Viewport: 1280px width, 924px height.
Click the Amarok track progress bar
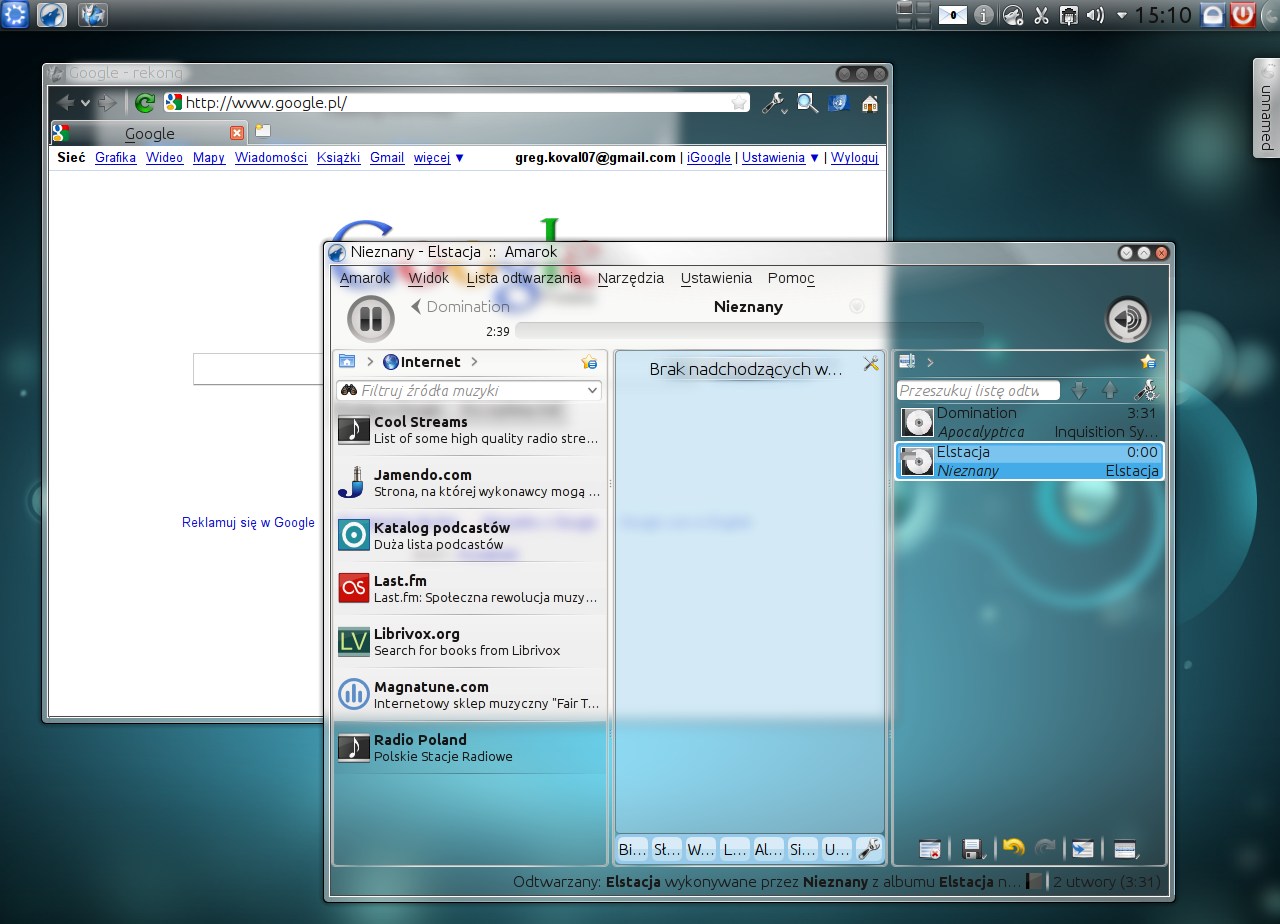coord(748,331)
